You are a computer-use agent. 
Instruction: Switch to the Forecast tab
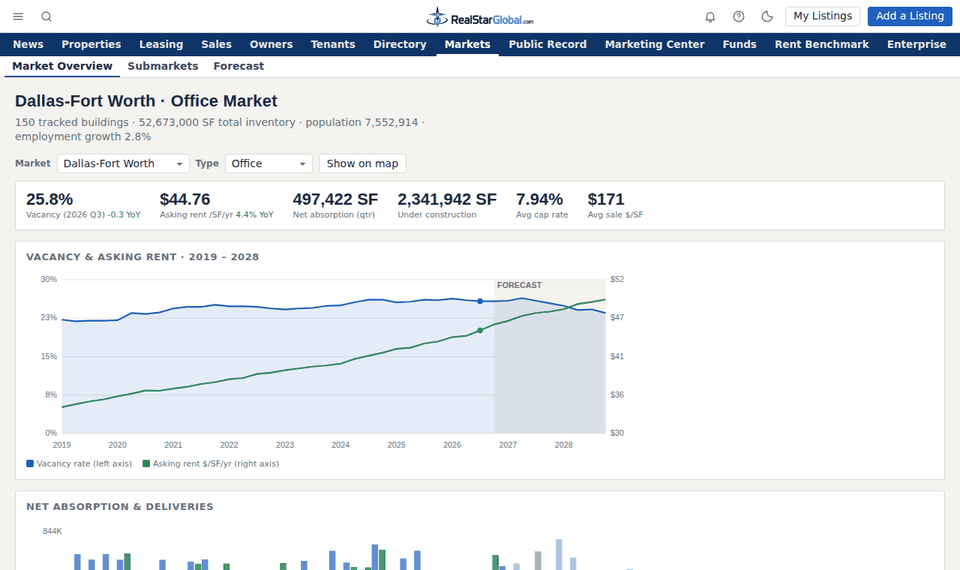(239, 66)
